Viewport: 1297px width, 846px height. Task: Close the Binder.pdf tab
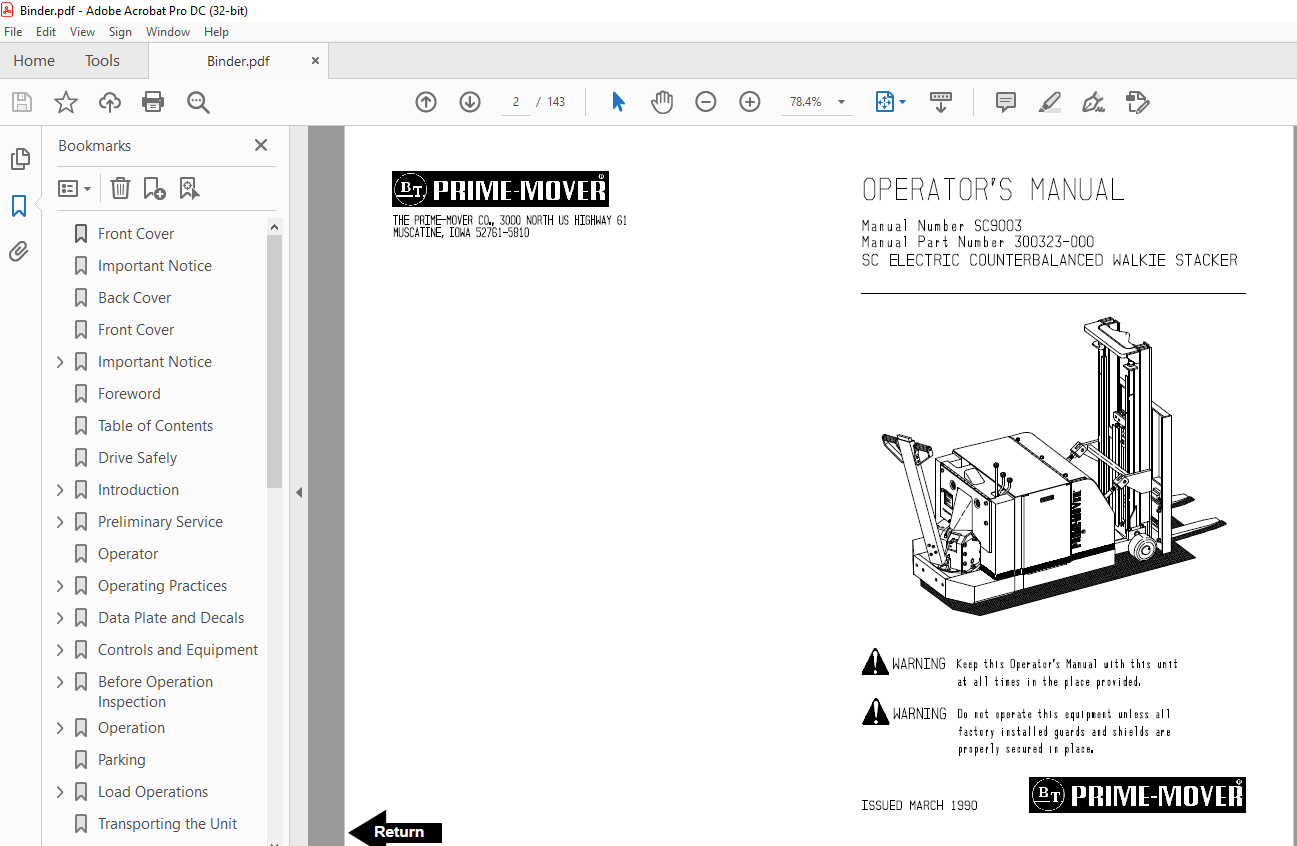tap(316, 61)
